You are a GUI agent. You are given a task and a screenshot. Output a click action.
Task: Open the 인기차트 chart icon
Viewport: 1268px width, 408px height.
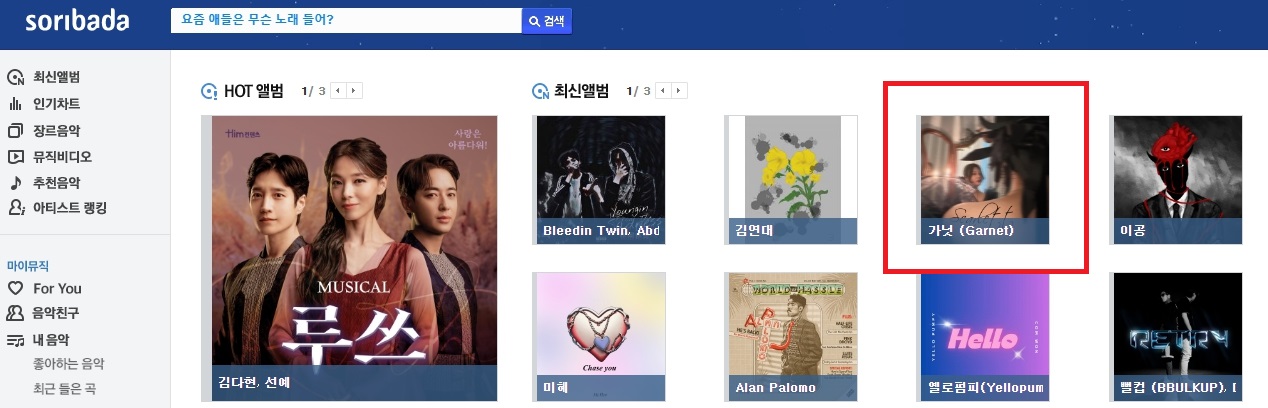[15, 104]
